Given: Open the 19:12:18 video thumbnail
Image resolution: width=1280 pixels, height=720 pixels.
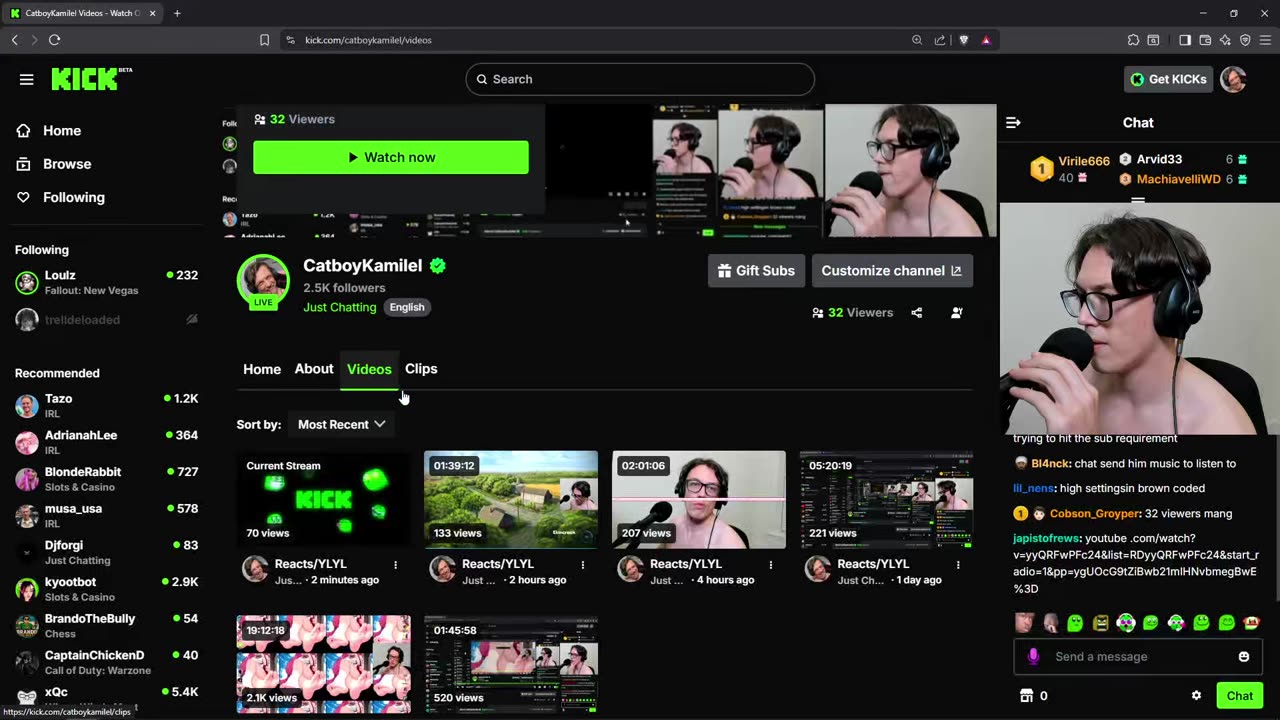Looking at the screenshot, I should point(323,664).
